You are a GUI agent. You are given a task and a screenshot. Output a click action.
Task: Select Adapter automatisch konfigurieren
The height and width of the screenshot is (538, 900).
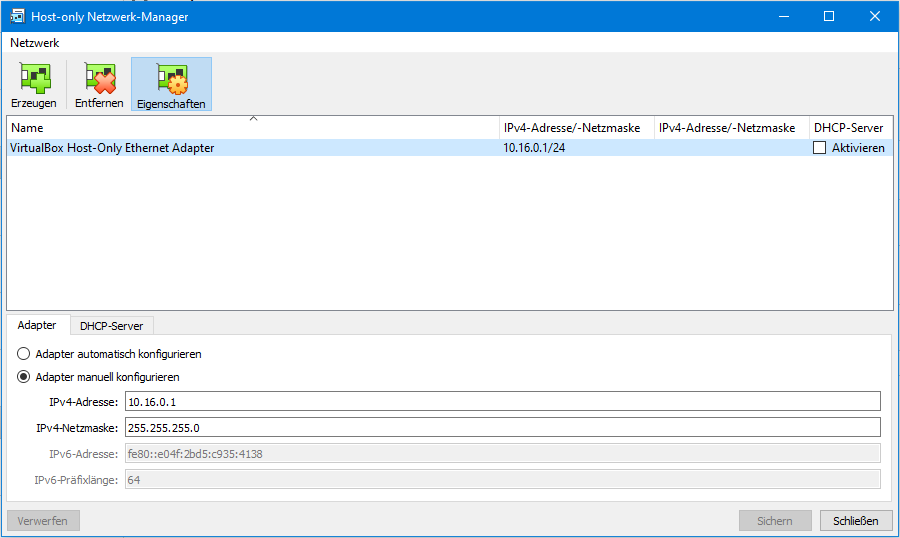click(109, 354)
